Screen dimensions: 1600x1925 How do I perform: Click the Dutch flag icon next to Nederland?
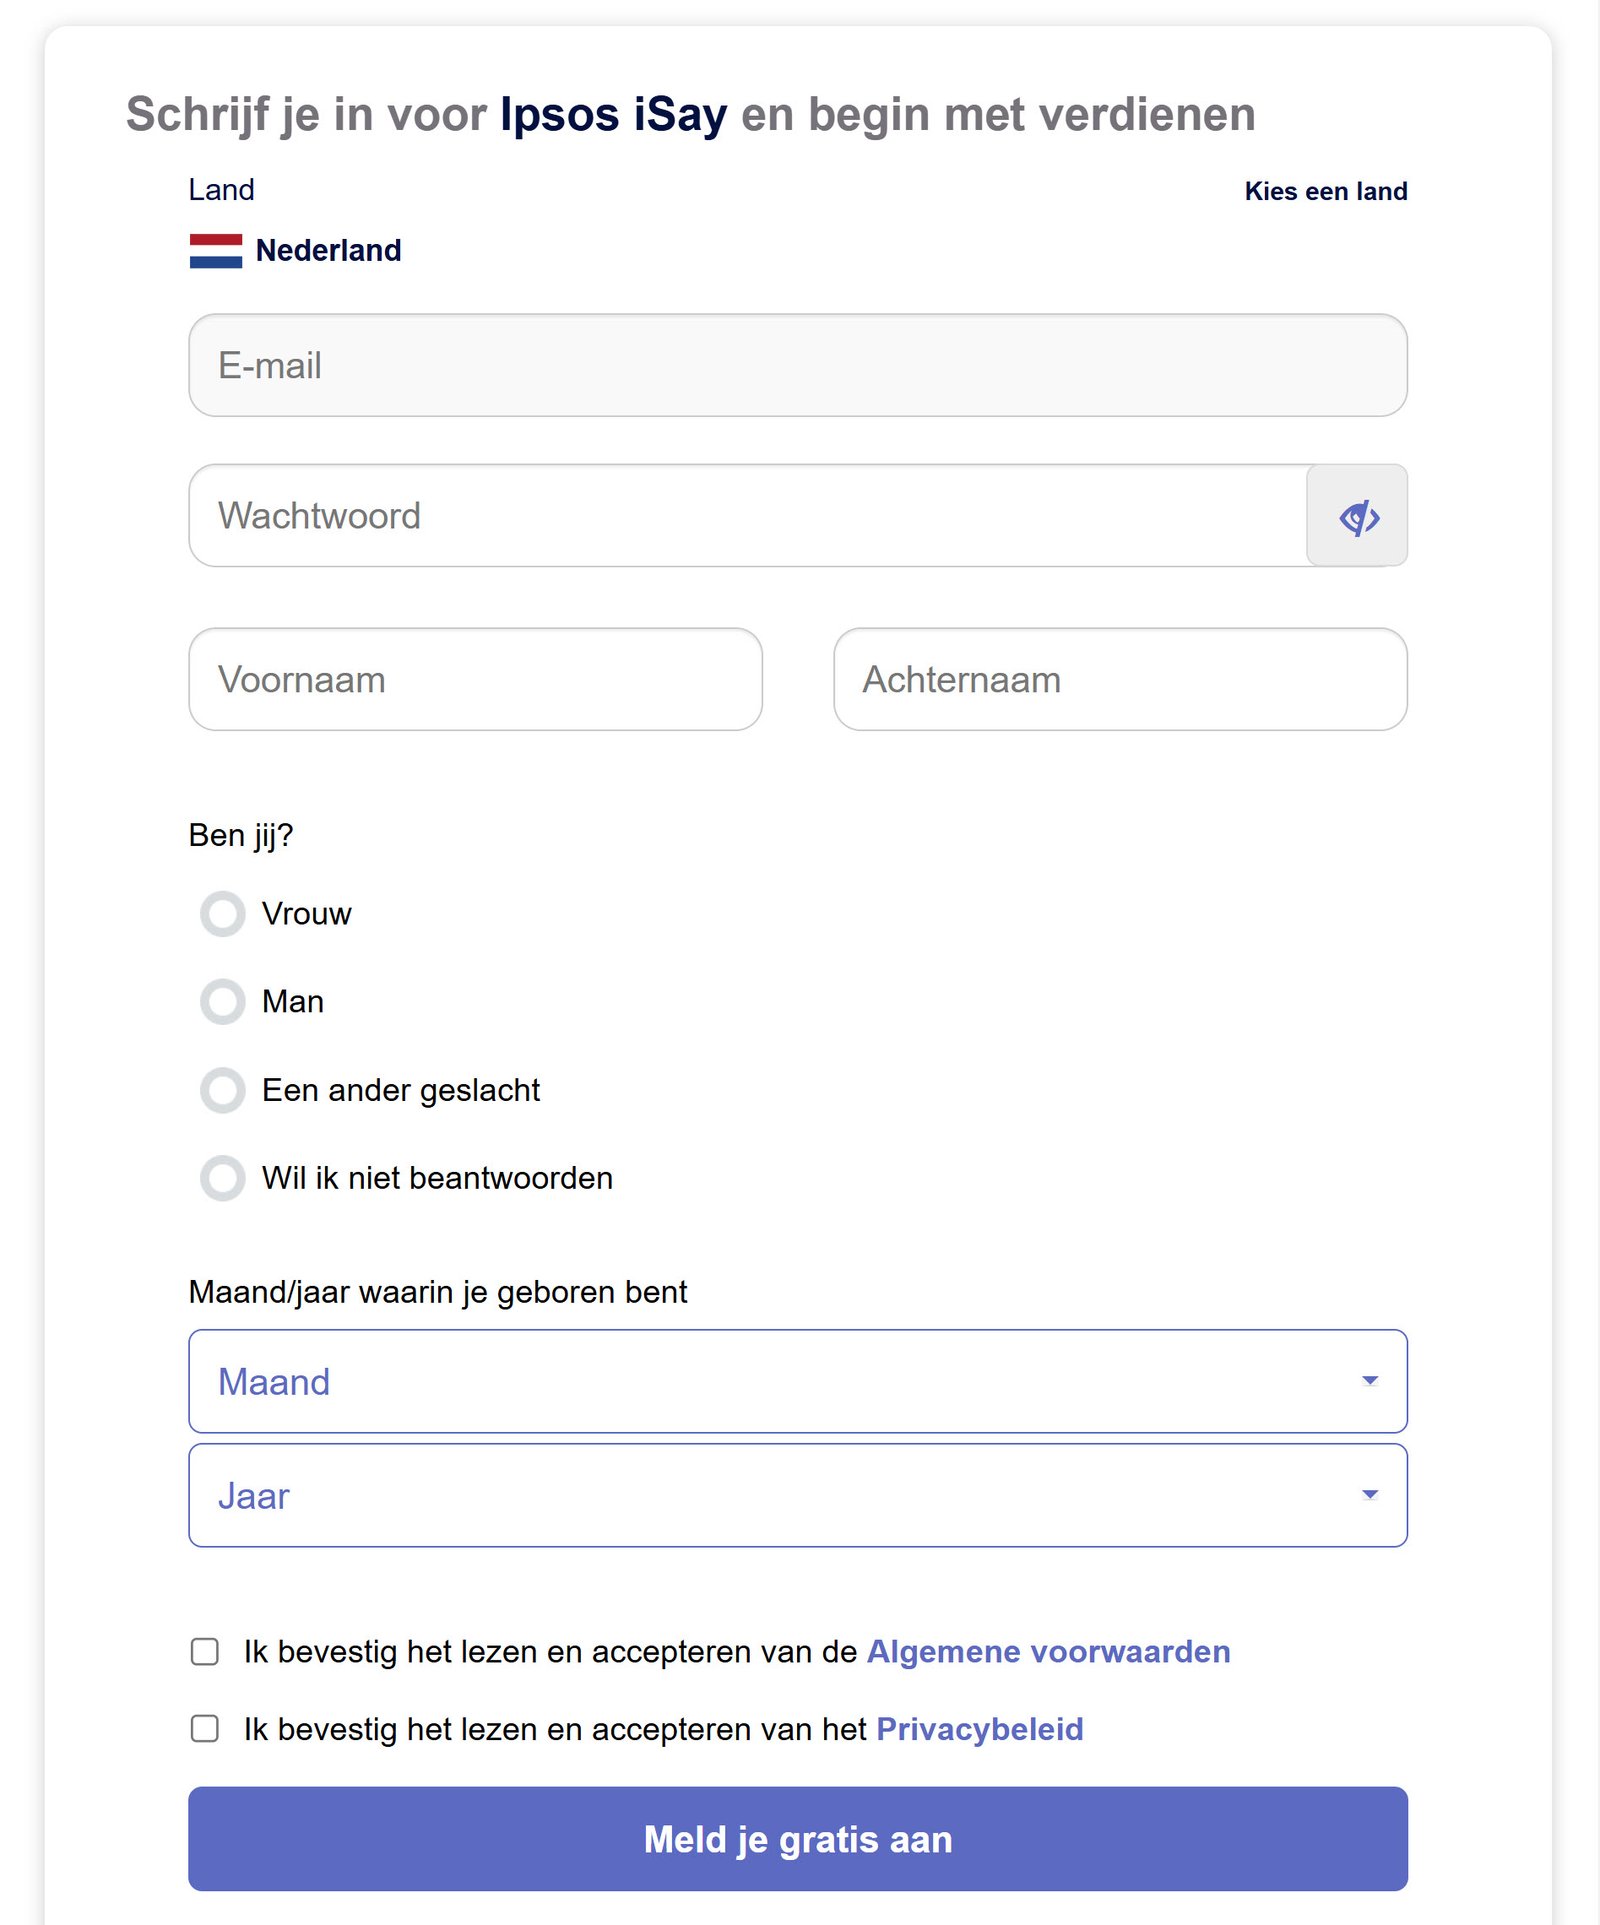click(215, 250)
